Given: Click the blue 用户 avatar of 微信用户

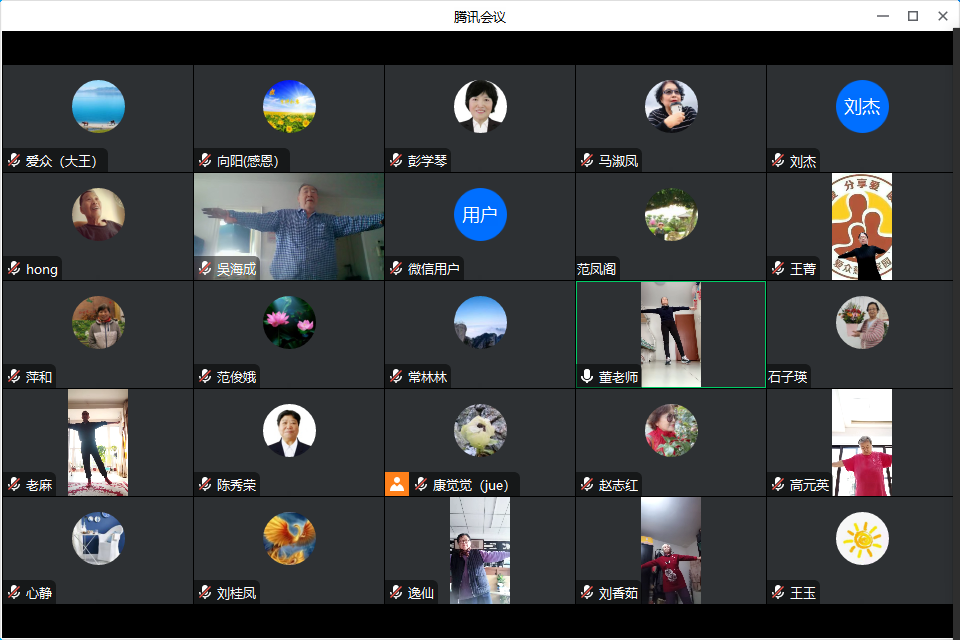Looking at the screenshot, I should pos(480,215).
